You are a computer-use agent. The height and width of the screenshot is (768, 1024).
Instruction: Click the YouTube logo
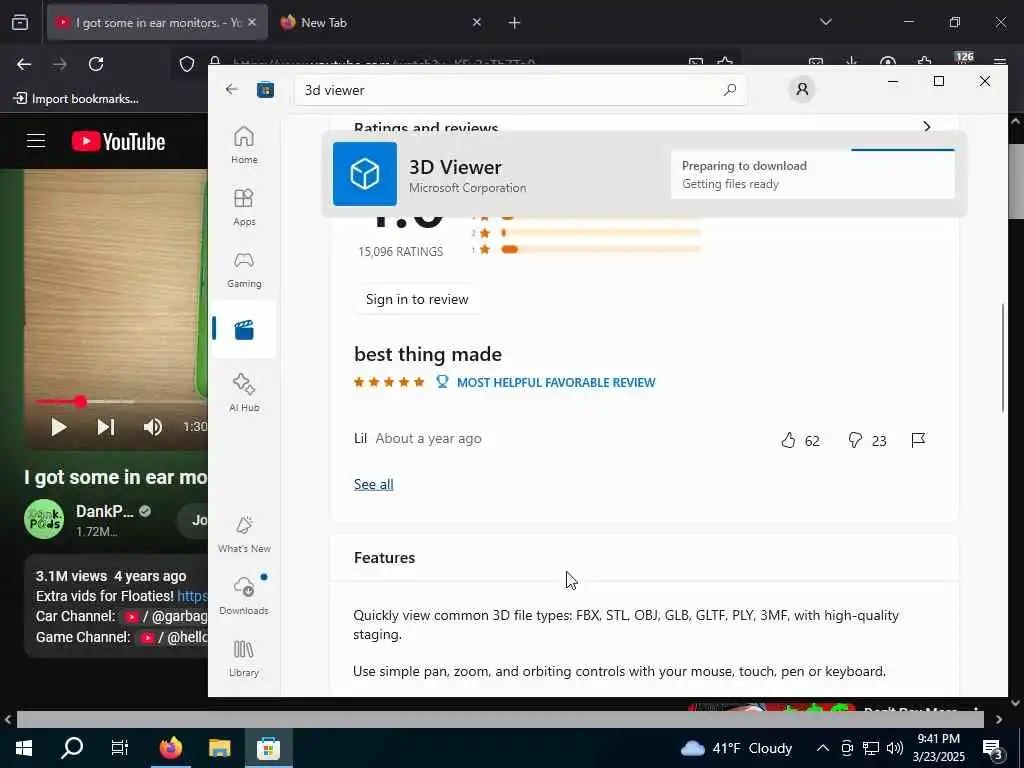[x=118, y=141]
